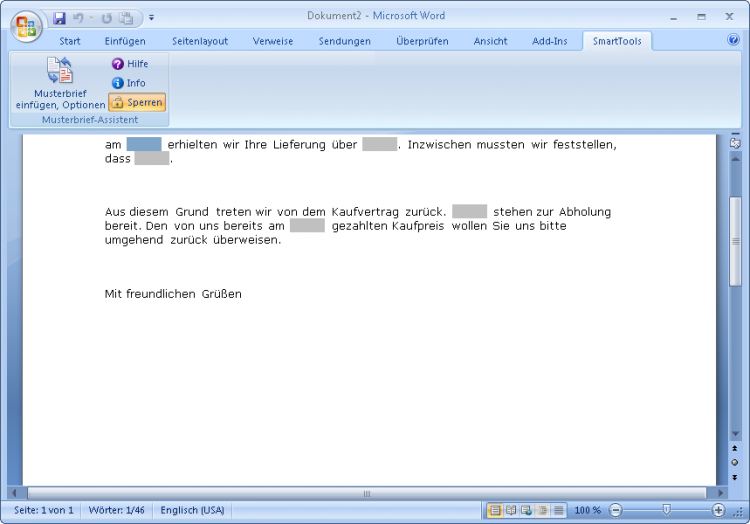Image resolution: width=750 pixels, height=524 pixels.
Task: Click the Office button orb
Action: pos(26,27)
